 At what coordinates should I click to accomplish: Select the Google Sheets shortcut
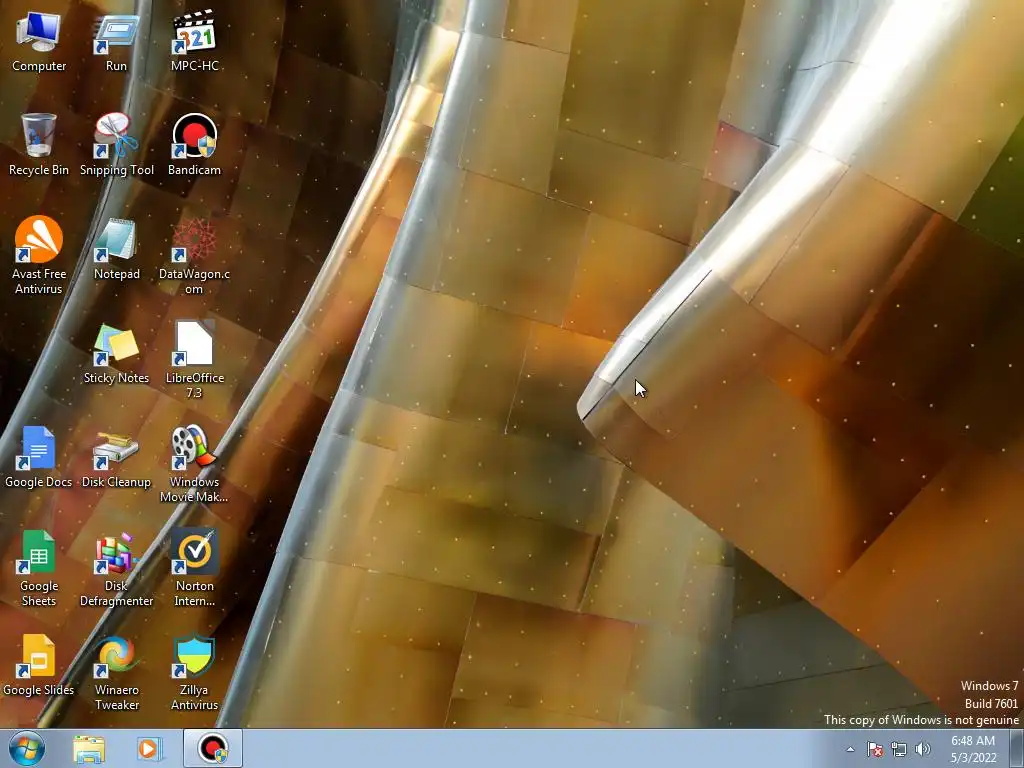point(39,568)
